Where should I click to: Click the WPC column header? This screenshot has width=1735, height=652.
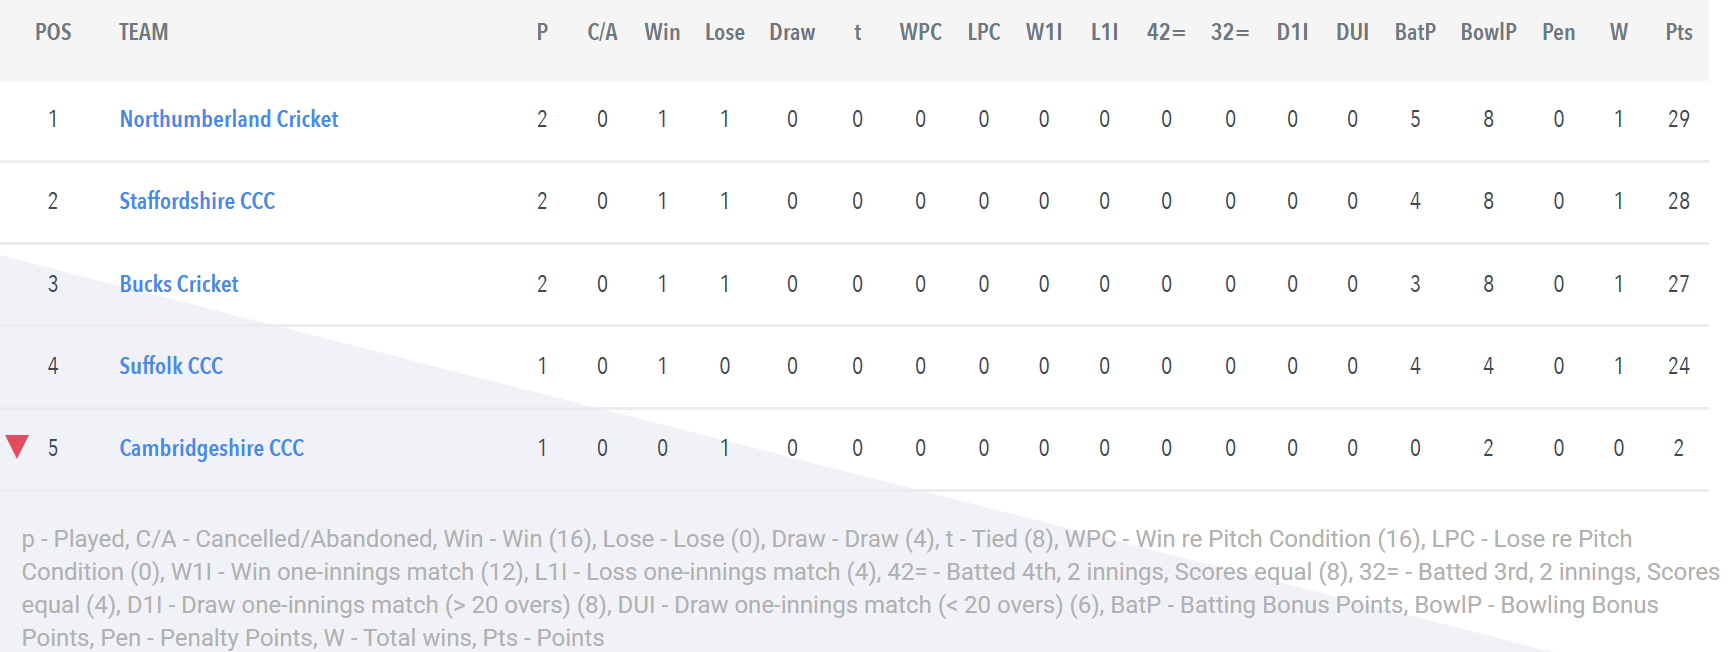tap(920, 32)
